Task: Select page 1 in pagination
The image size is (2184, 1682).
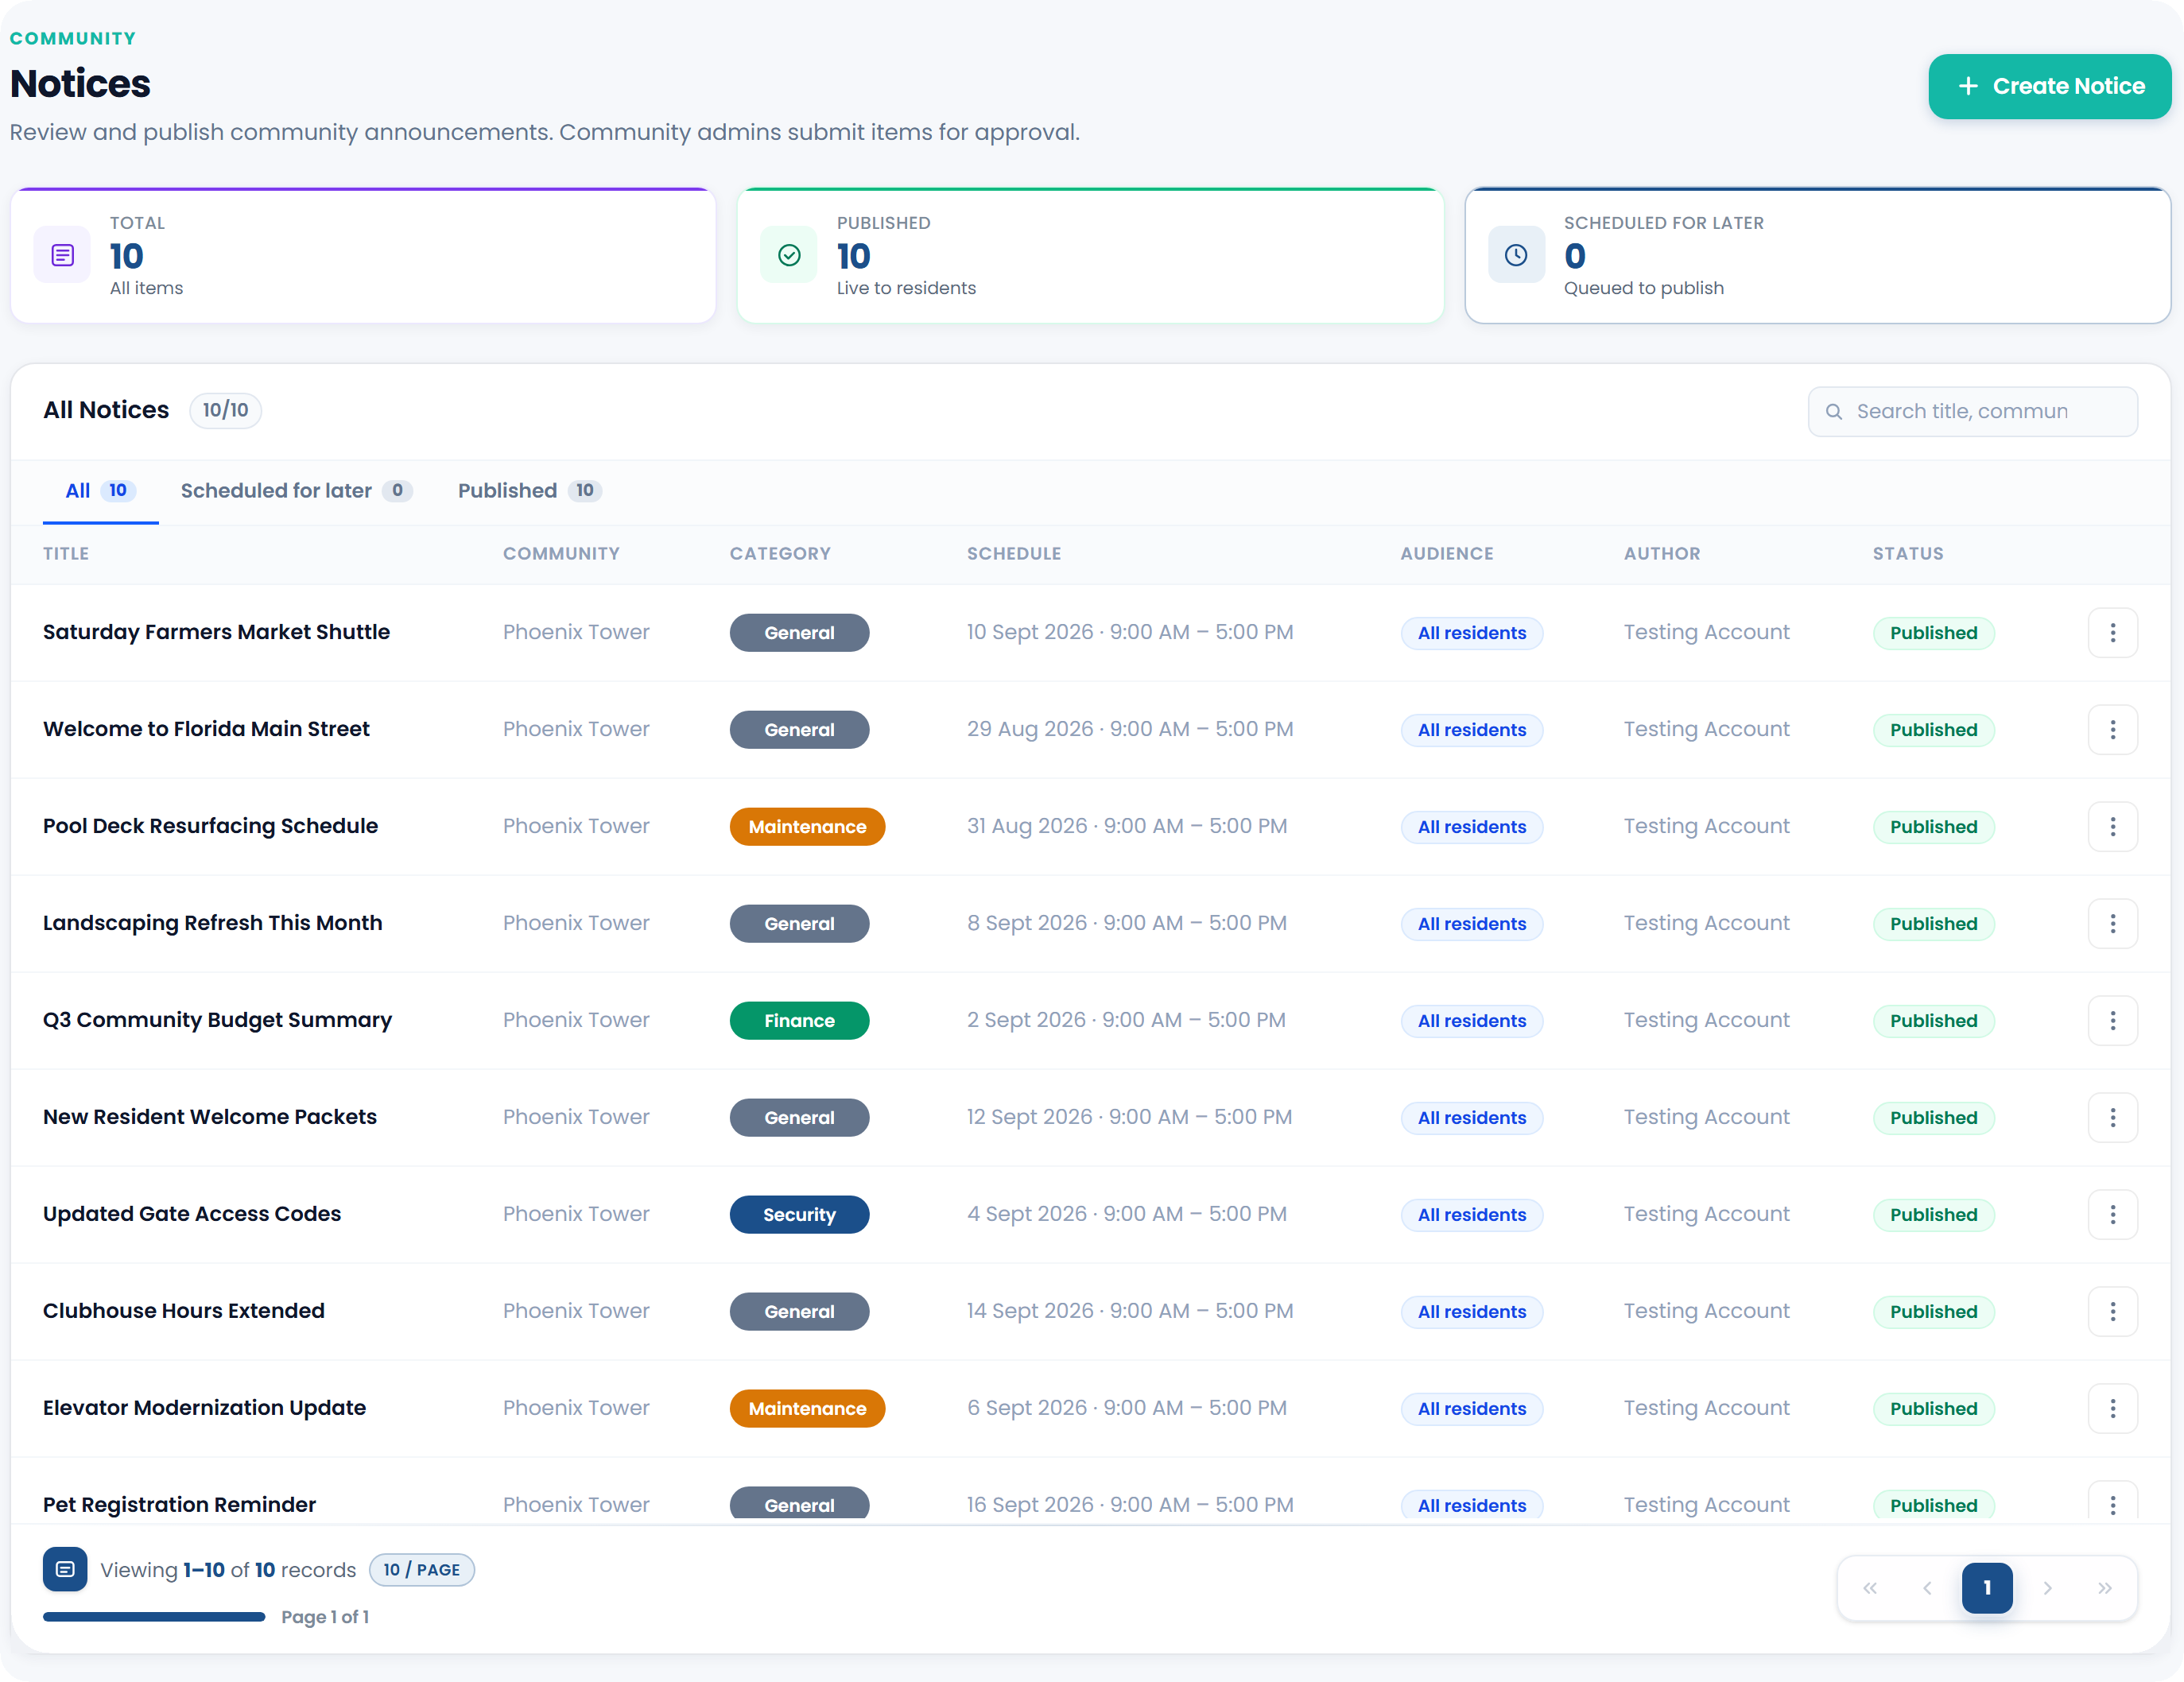Action: (x=1987, y=1588)
